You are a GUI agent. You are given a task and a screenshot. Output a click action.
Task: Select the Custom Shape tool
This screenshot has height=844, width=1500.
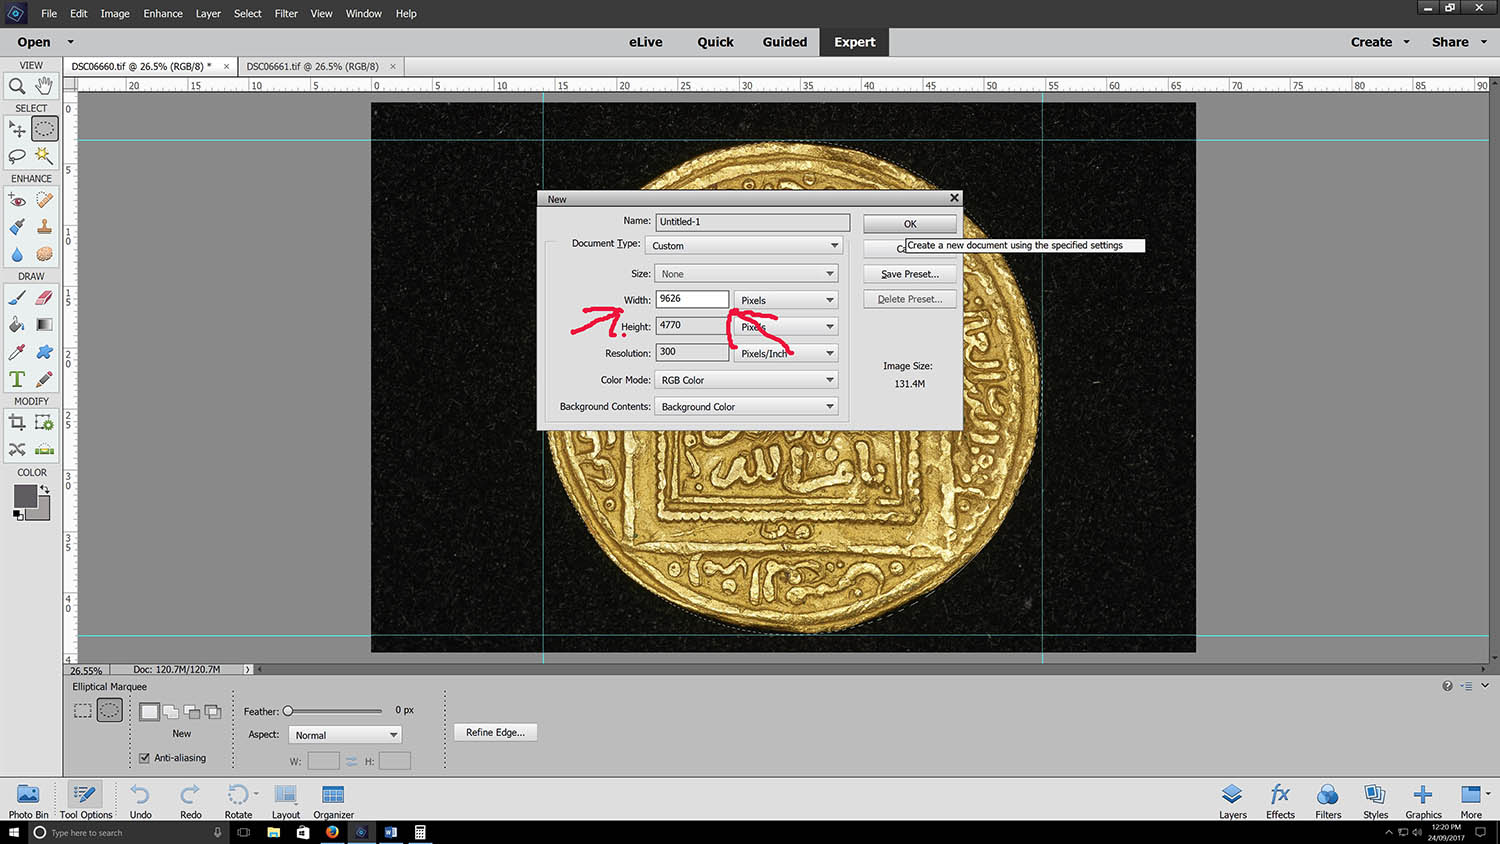tap(44, 352)
